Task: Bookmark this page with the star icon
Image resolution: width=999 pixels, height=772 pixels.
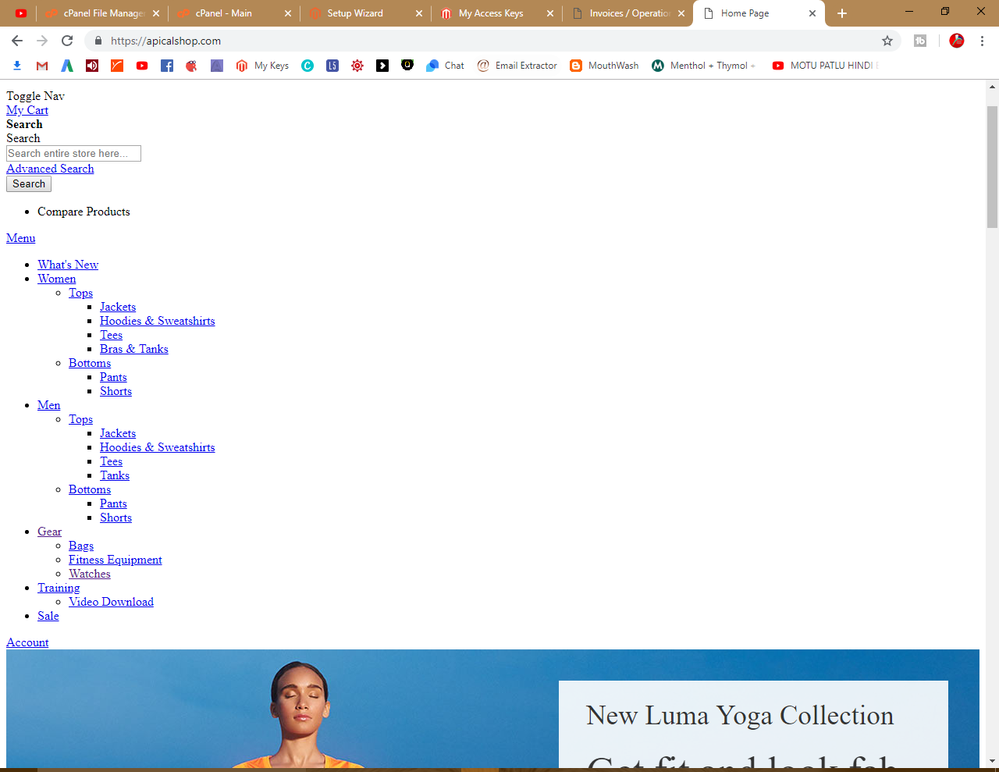Action: pos(887,41)
